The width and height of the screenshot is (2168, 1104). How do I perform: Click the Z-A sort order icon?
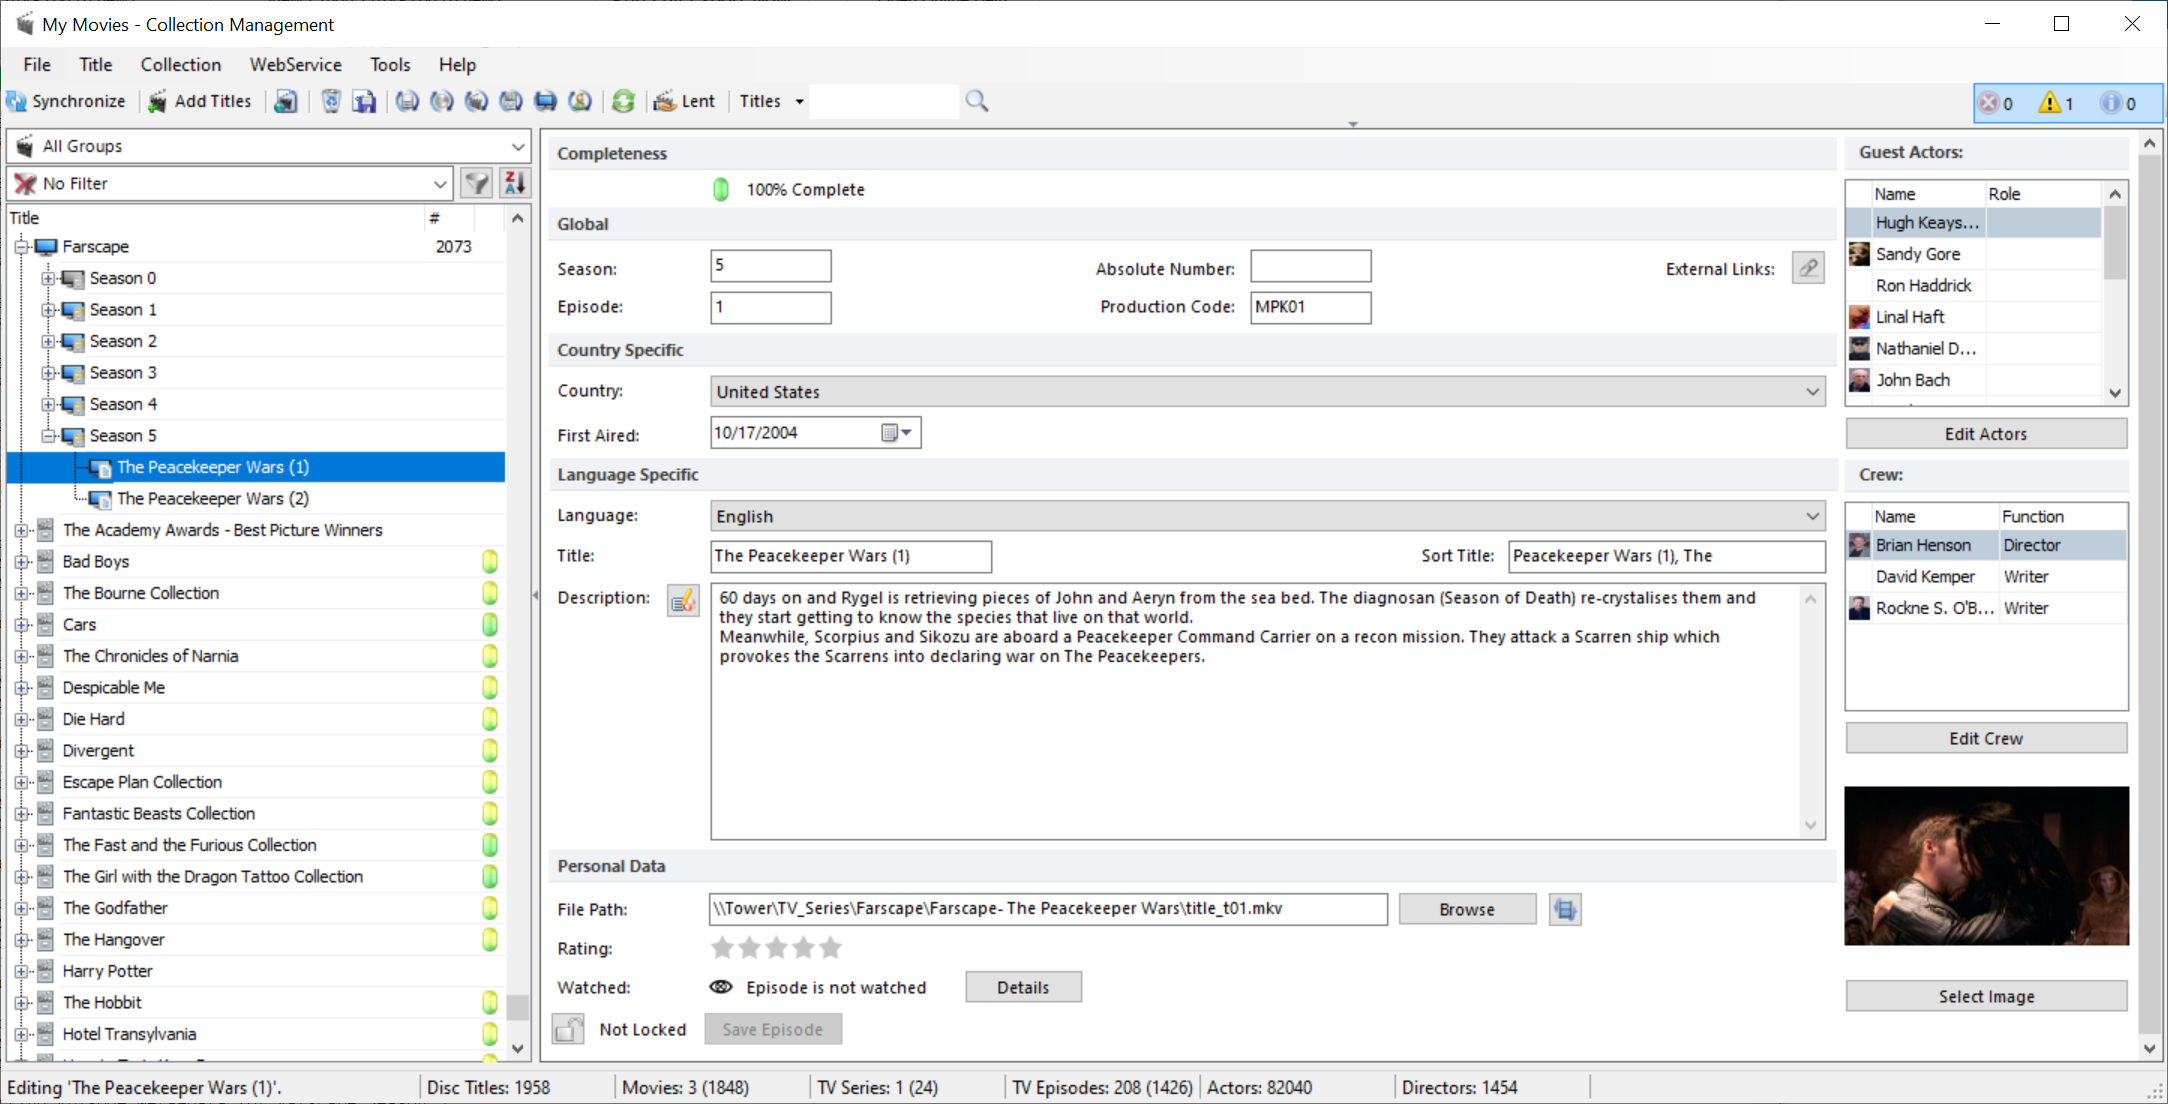515,183
